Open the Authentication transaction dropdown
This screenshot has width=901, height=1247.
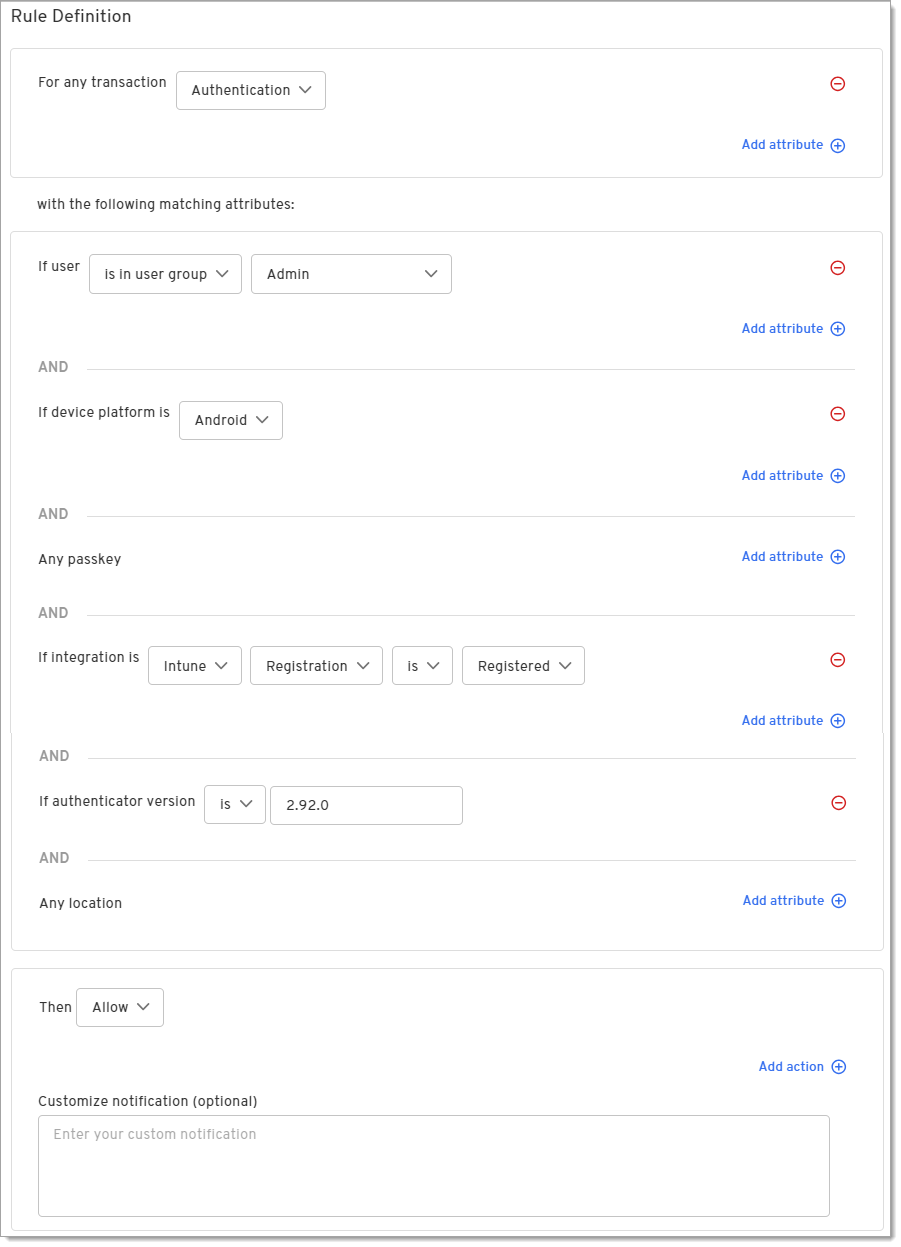pos(251,90)
